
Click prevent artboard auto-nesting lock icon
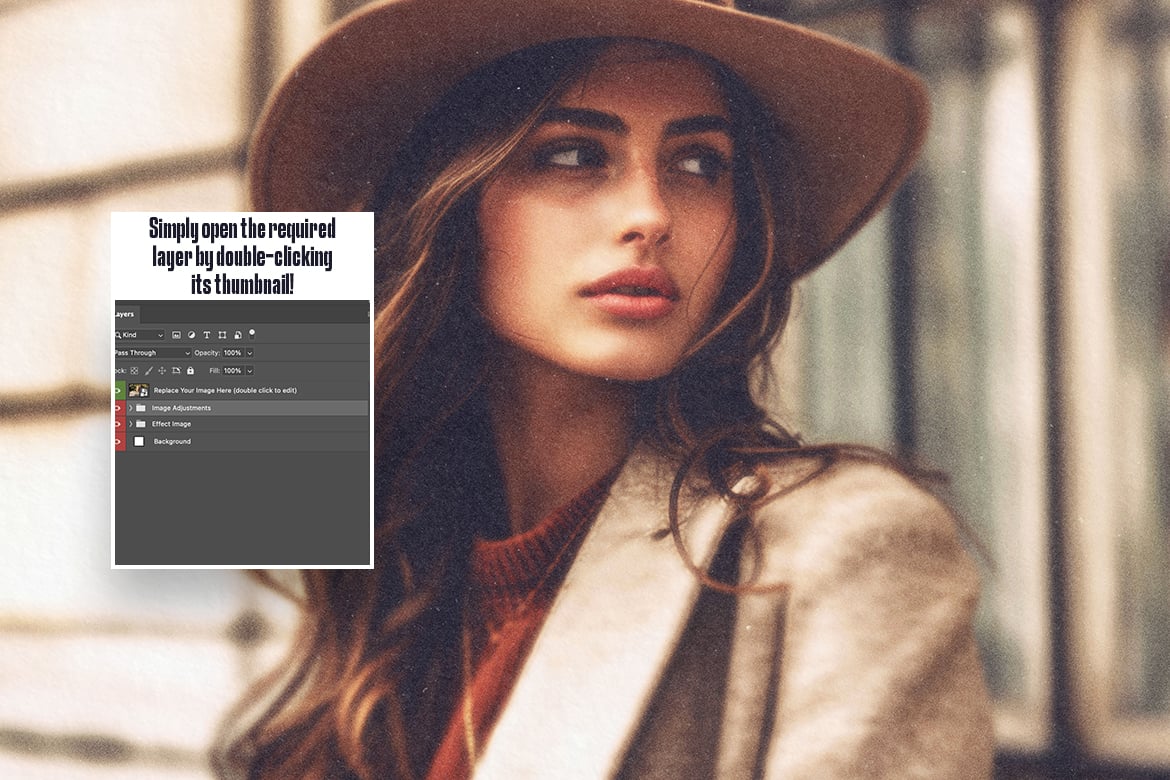[x=176, y=370]
